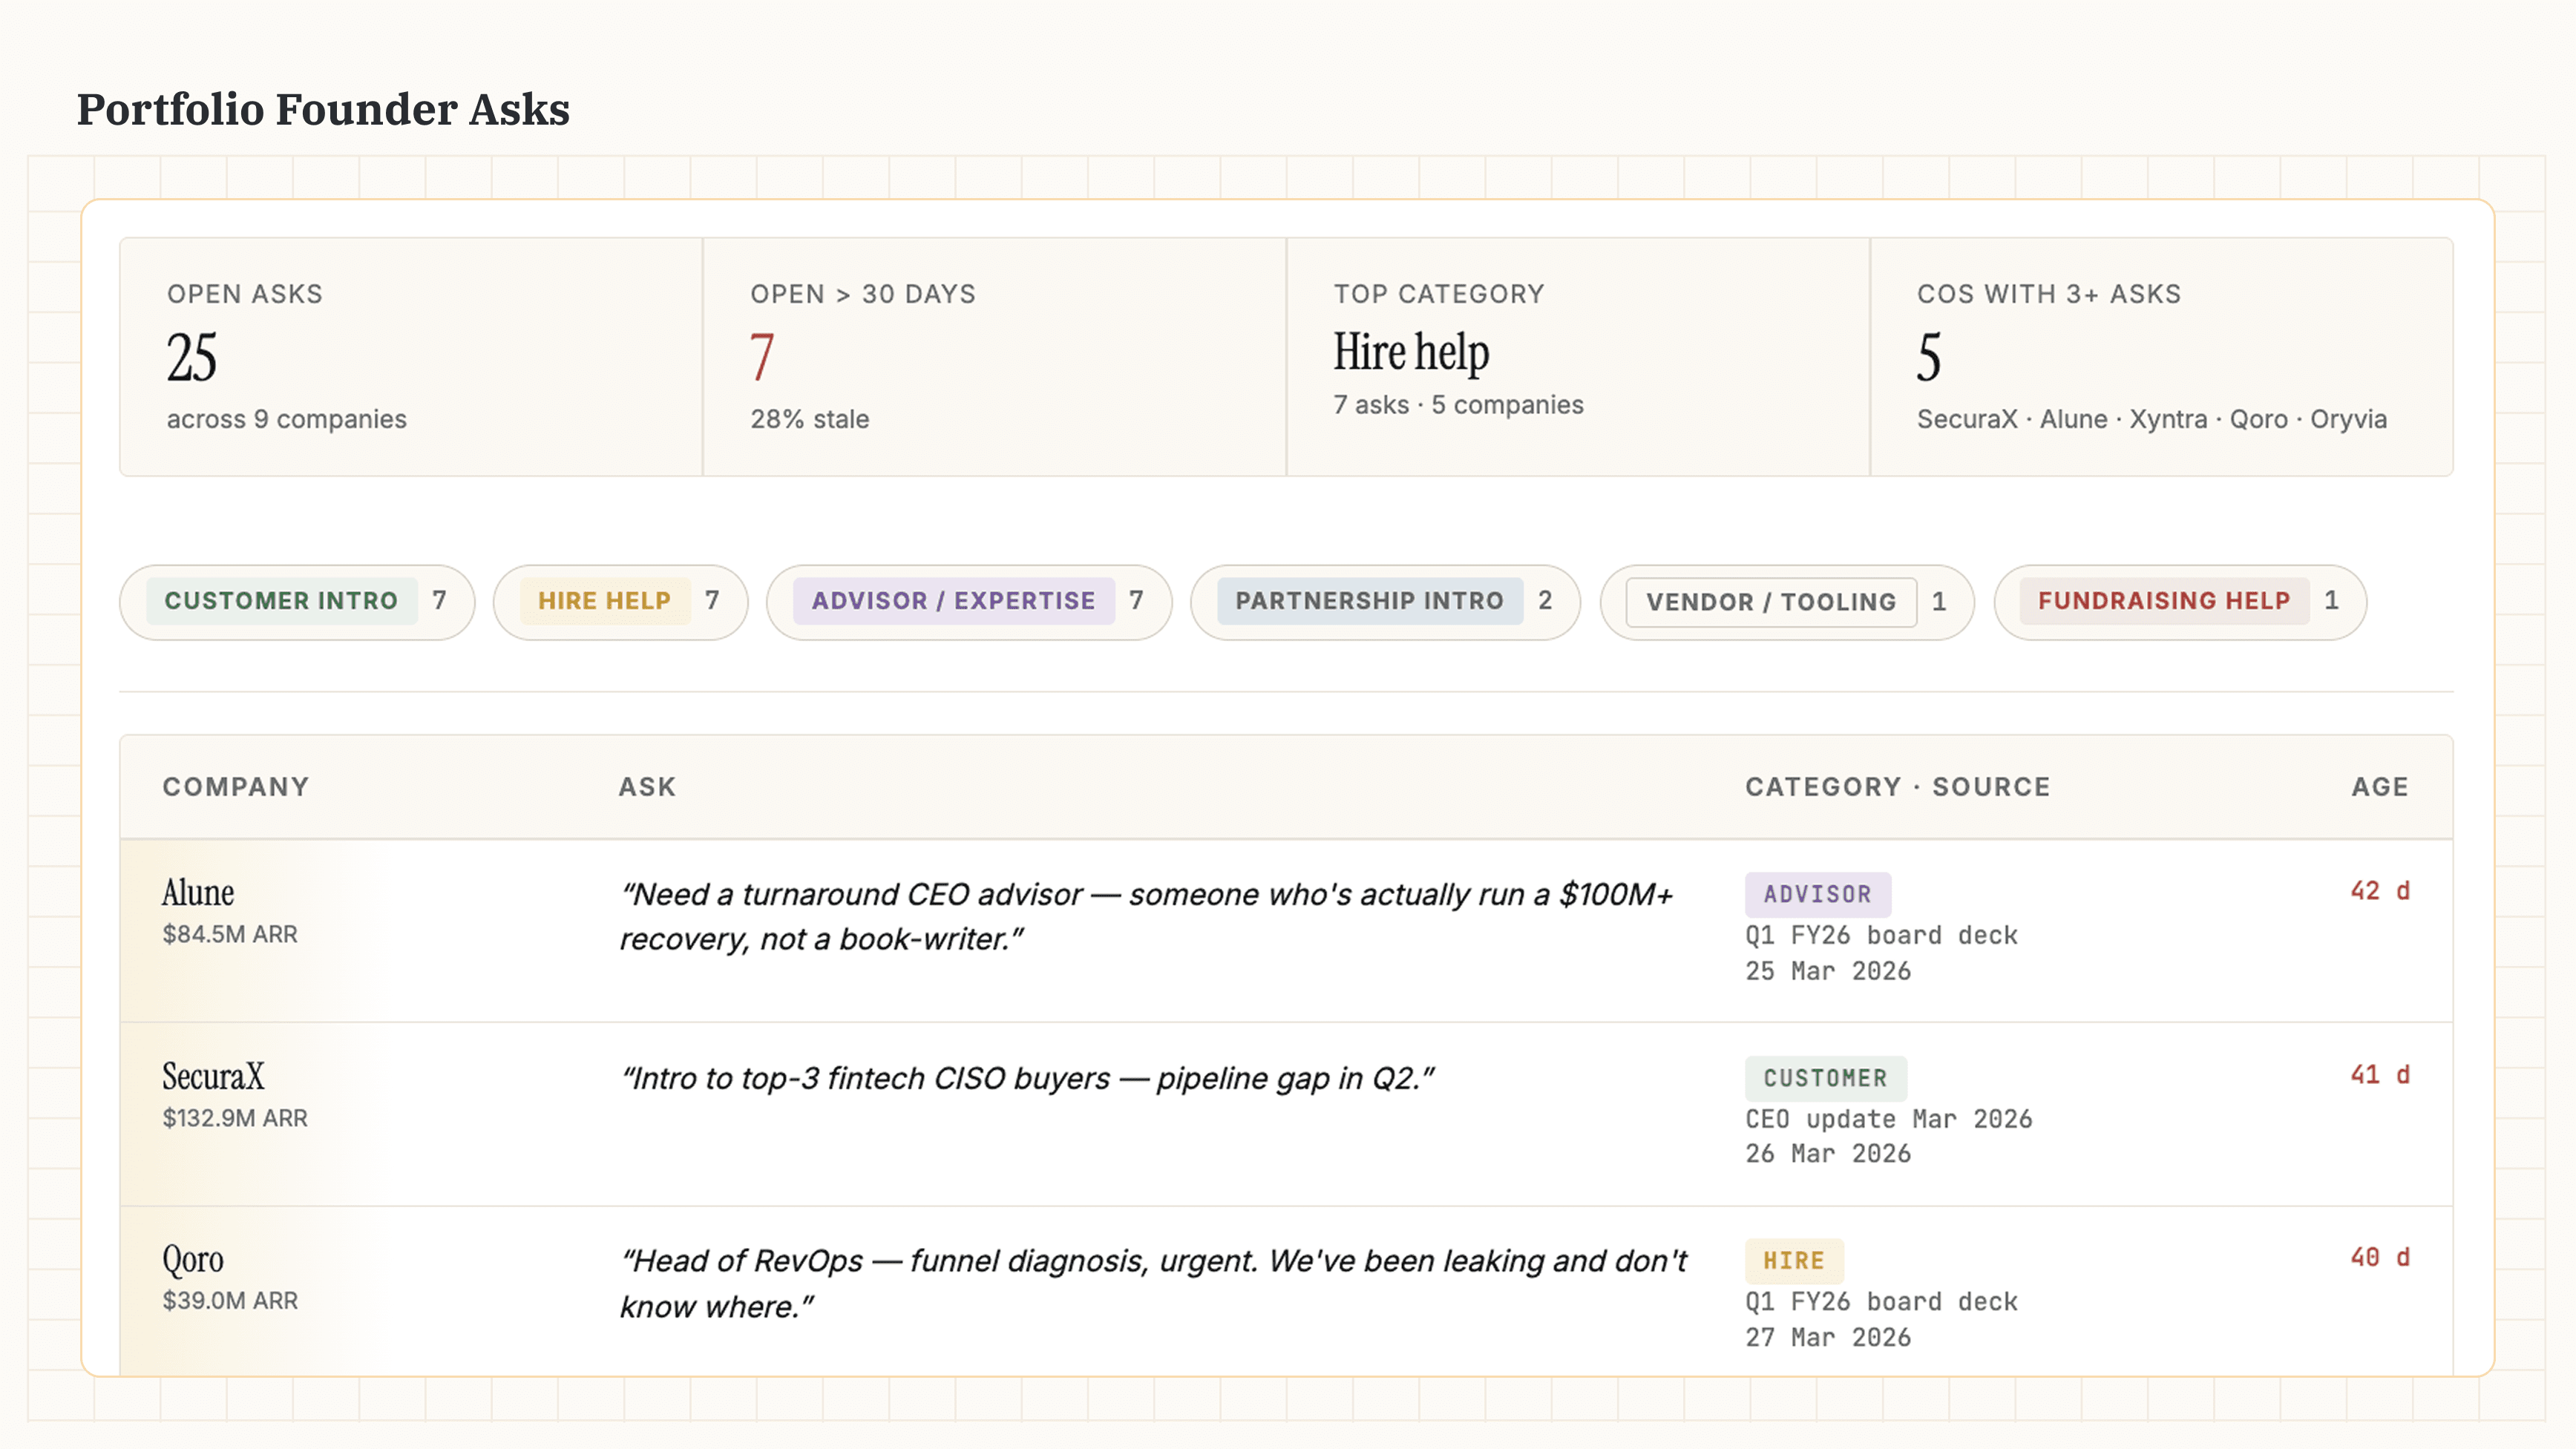Click the ADVISOR tag in Alune row
Image resolution: width=2576 pixels, height=1449 pixels.
coord(1817,894)
